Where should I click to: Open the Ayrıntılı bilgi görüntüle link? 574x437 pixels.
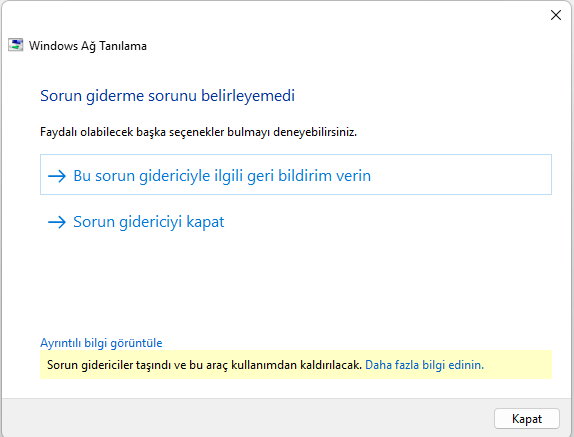101,343
